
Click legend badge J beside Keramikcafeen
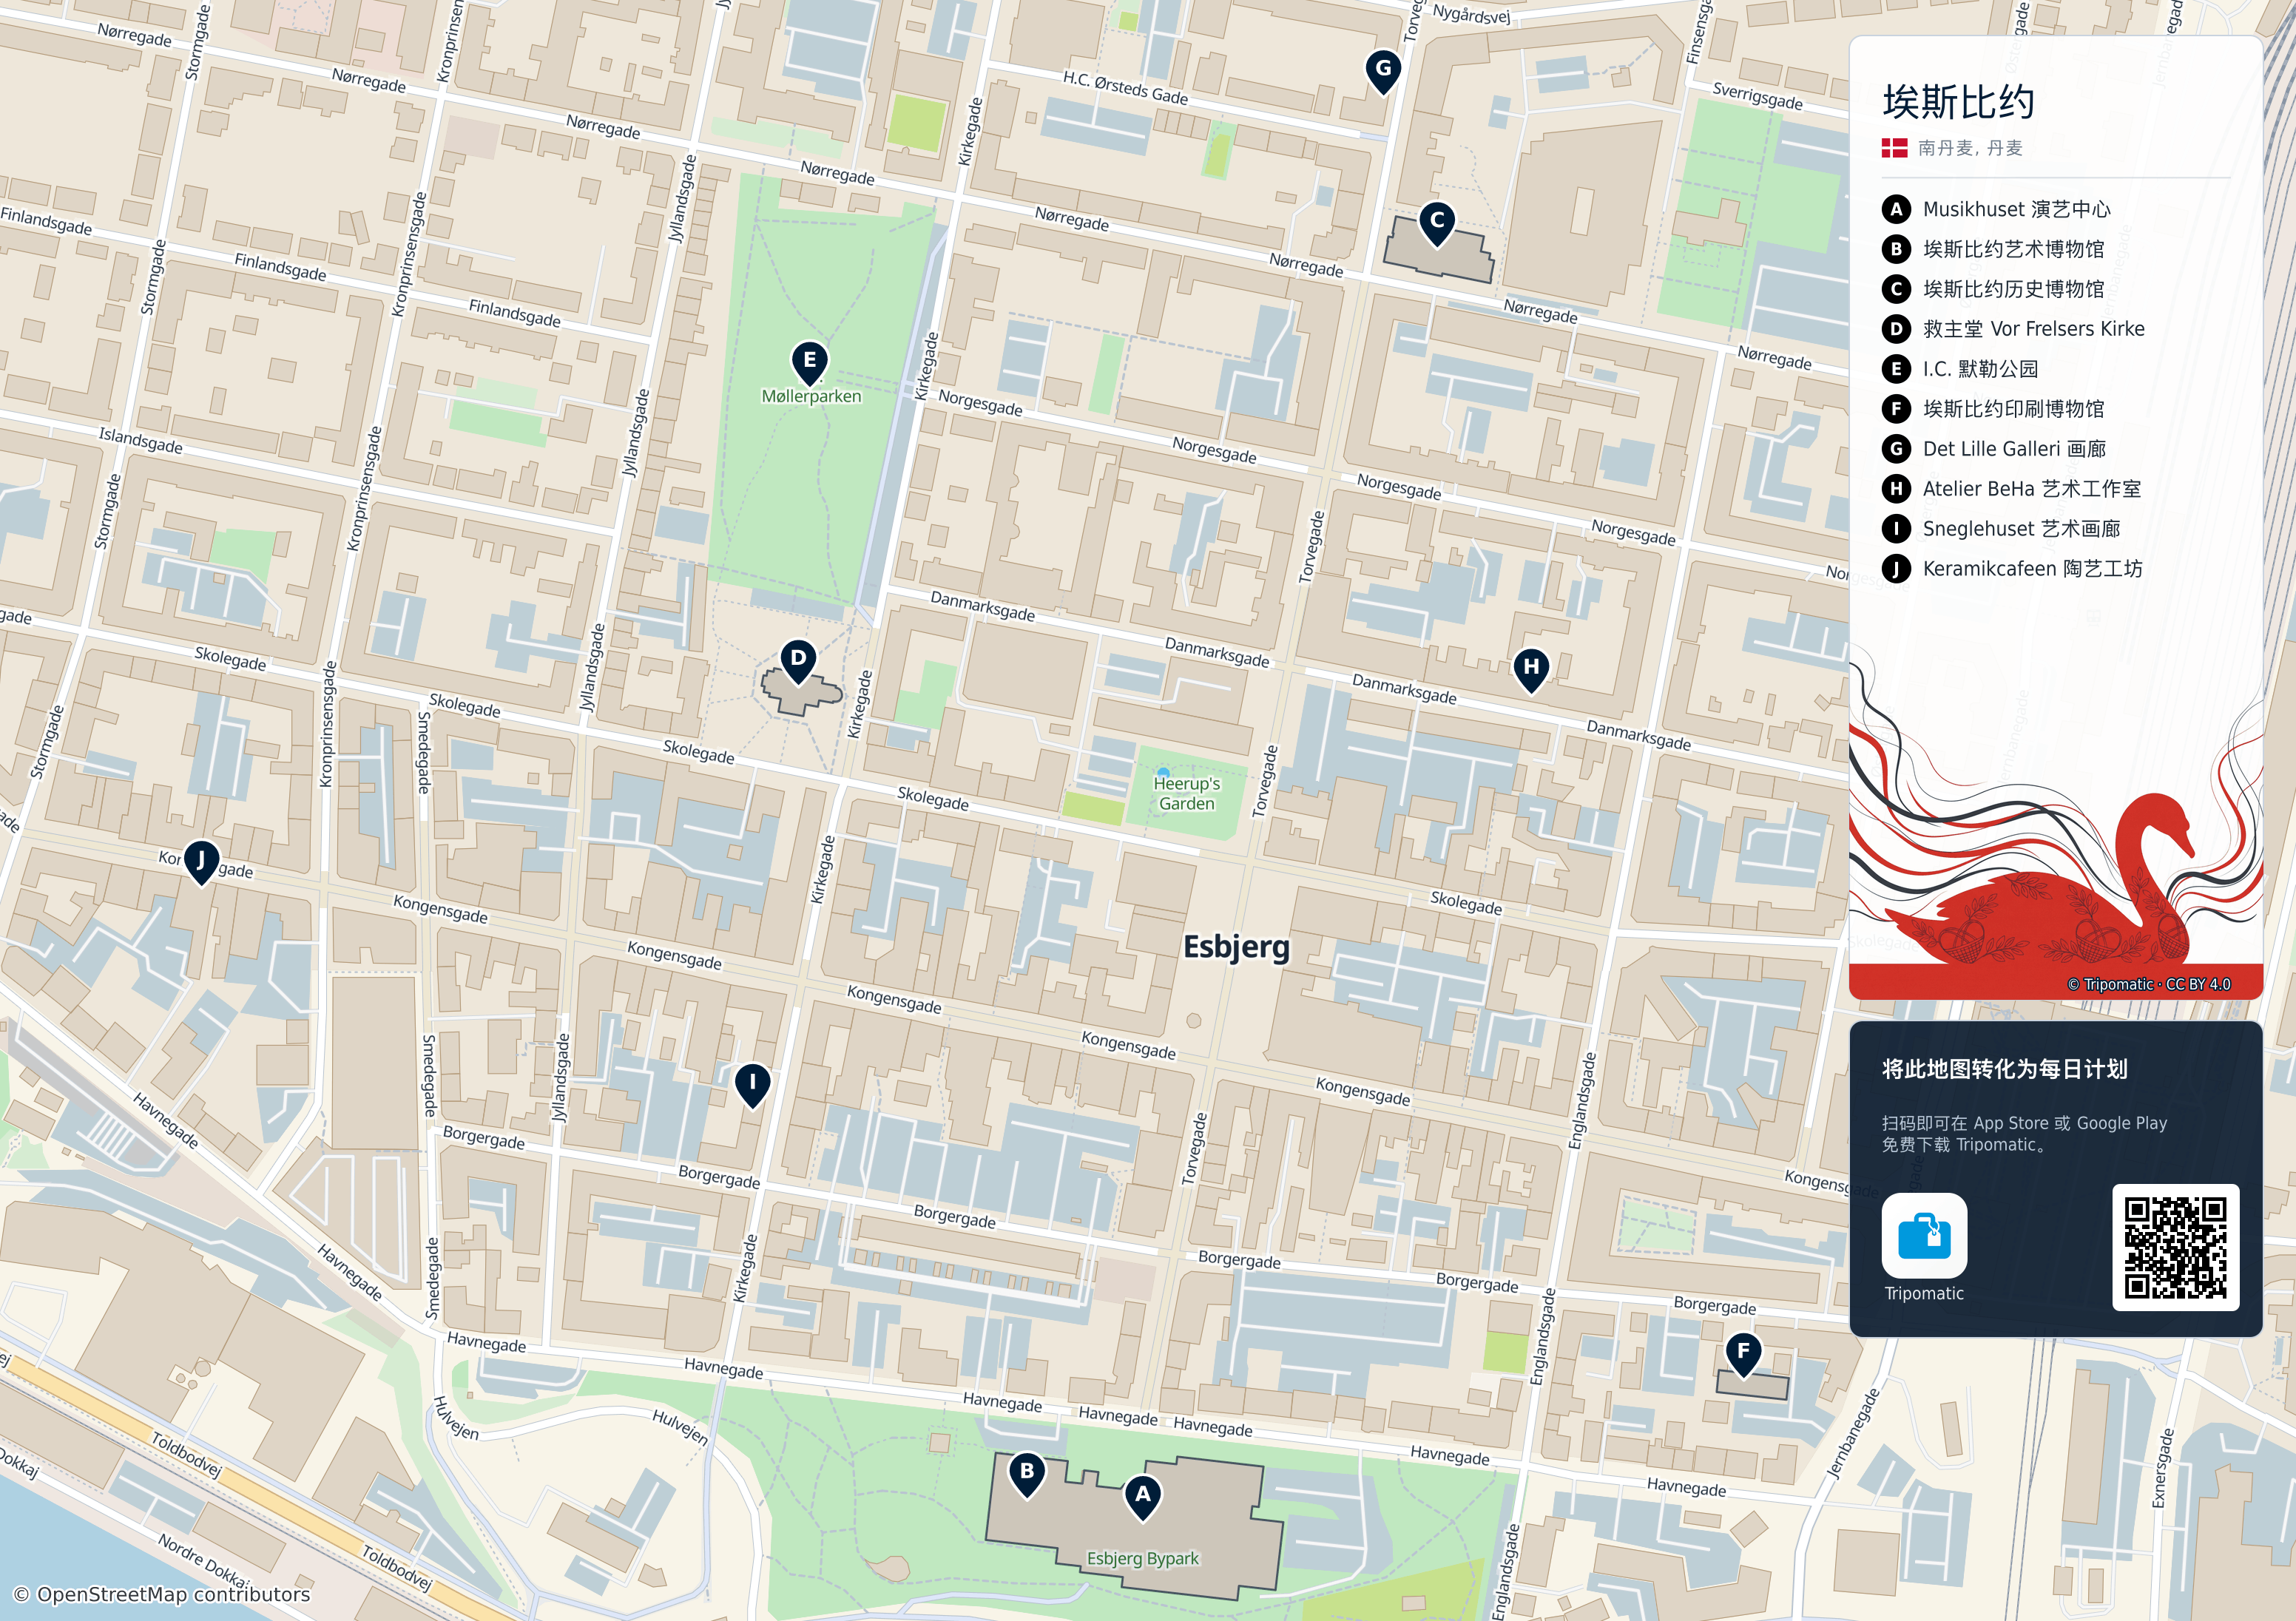coord(1895,569)
